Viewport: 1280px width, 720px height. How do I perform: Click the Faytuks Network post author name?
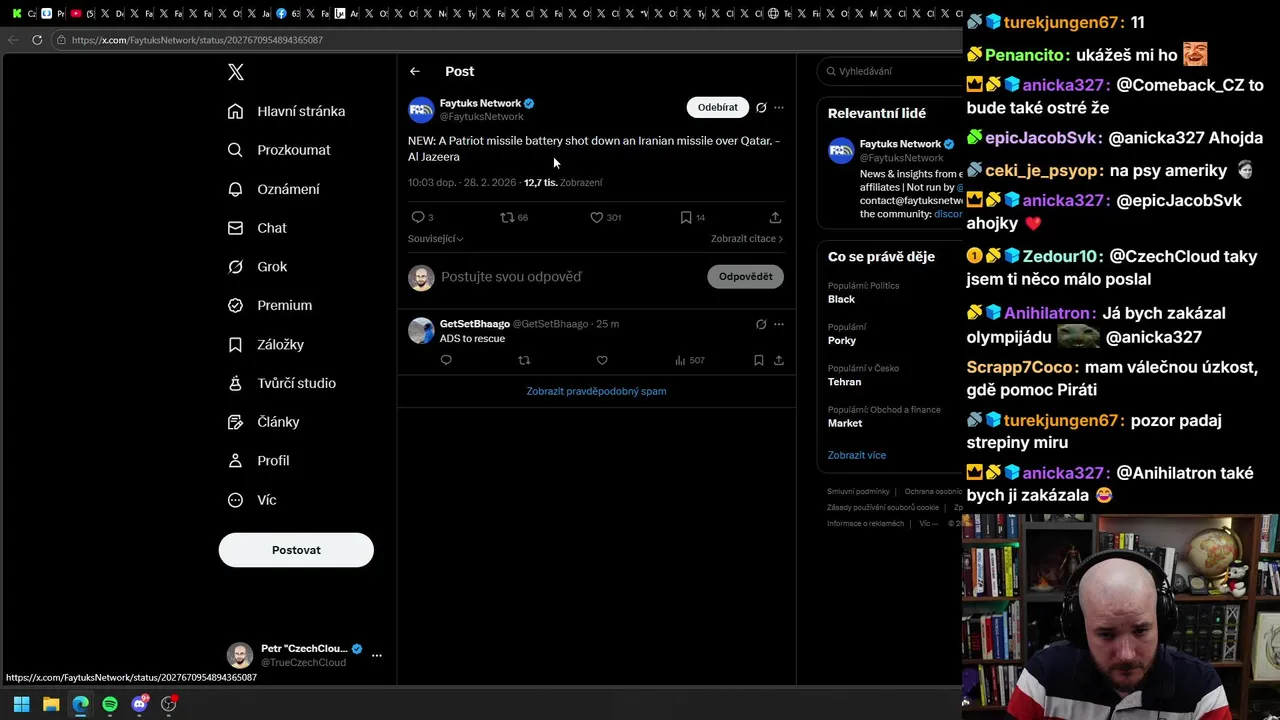(480, 103)
